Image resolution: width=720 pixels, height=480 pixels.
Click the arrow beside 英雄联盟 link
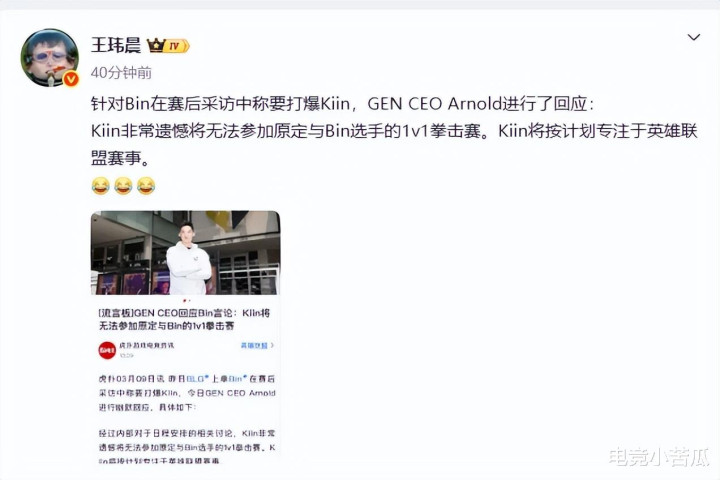tap(272, 345)
